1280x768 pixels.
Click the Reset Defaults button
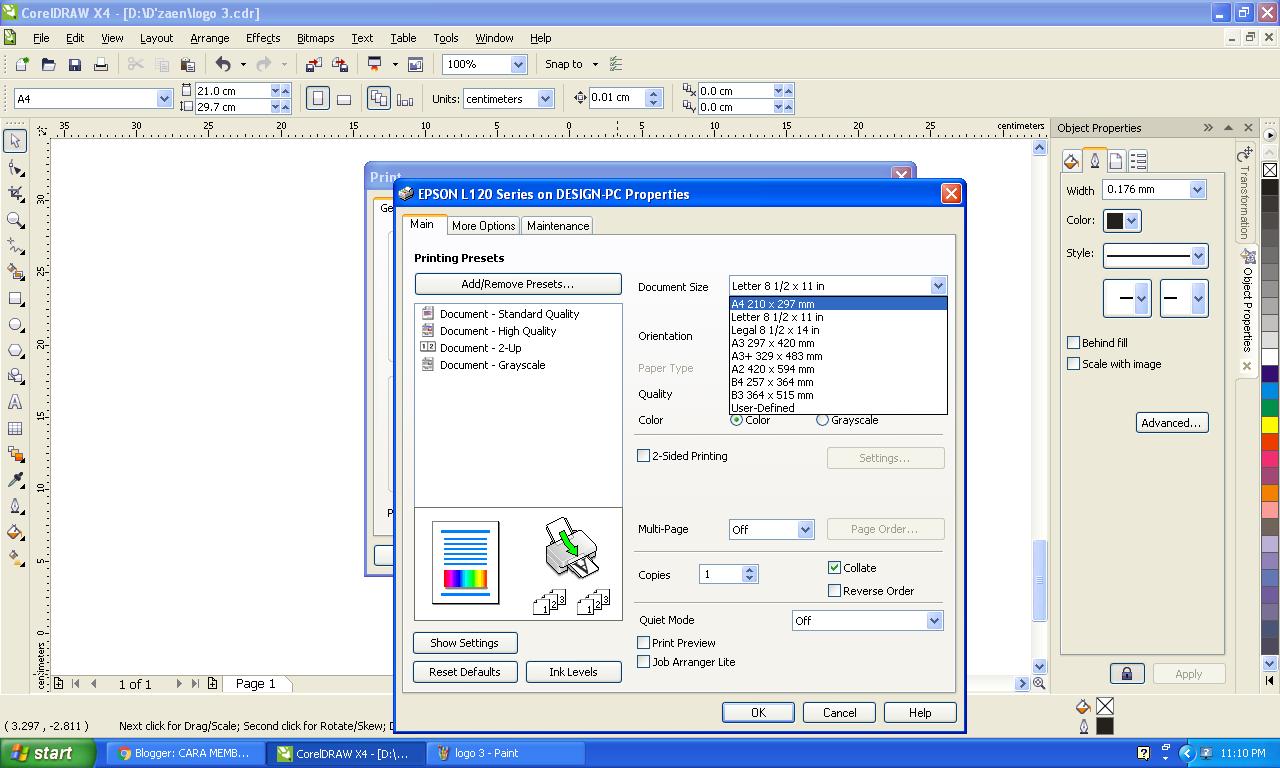tap(465, 672)
